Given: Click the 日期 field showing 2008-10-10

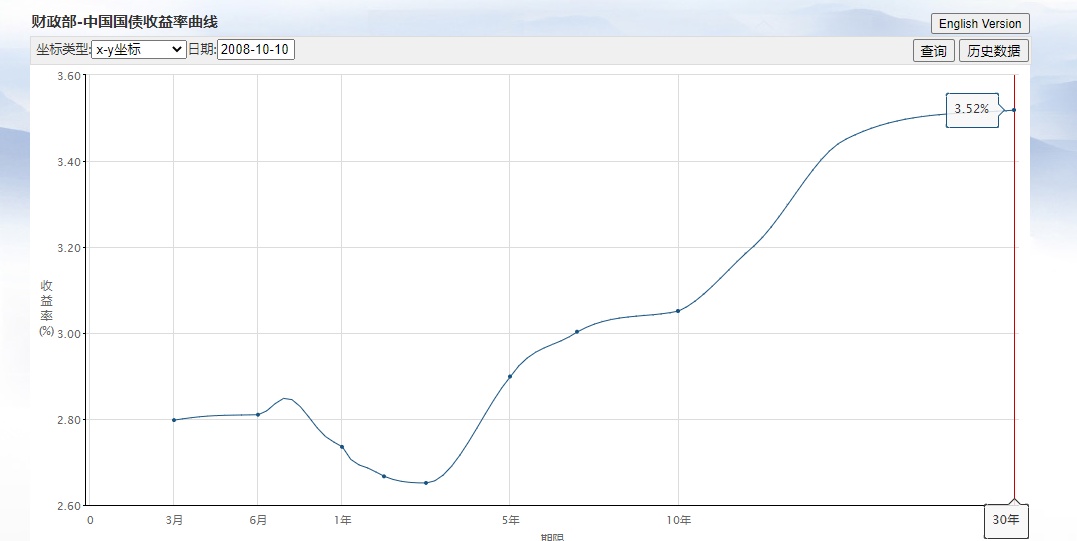Looking at the screenshot, I should [255, 50].
